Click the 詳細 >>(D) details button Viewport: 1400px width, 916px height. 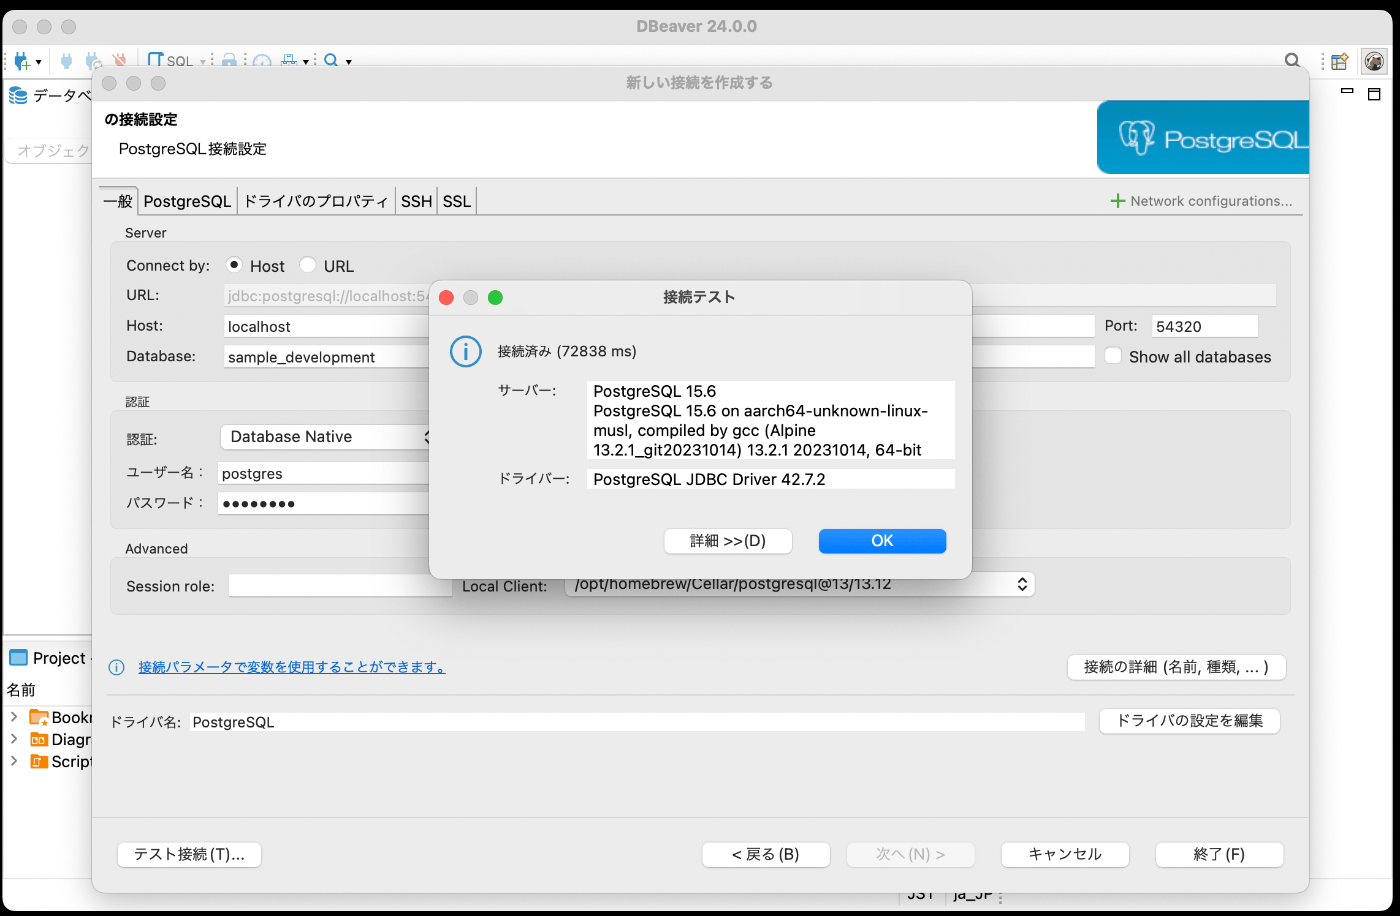[728, 541]
